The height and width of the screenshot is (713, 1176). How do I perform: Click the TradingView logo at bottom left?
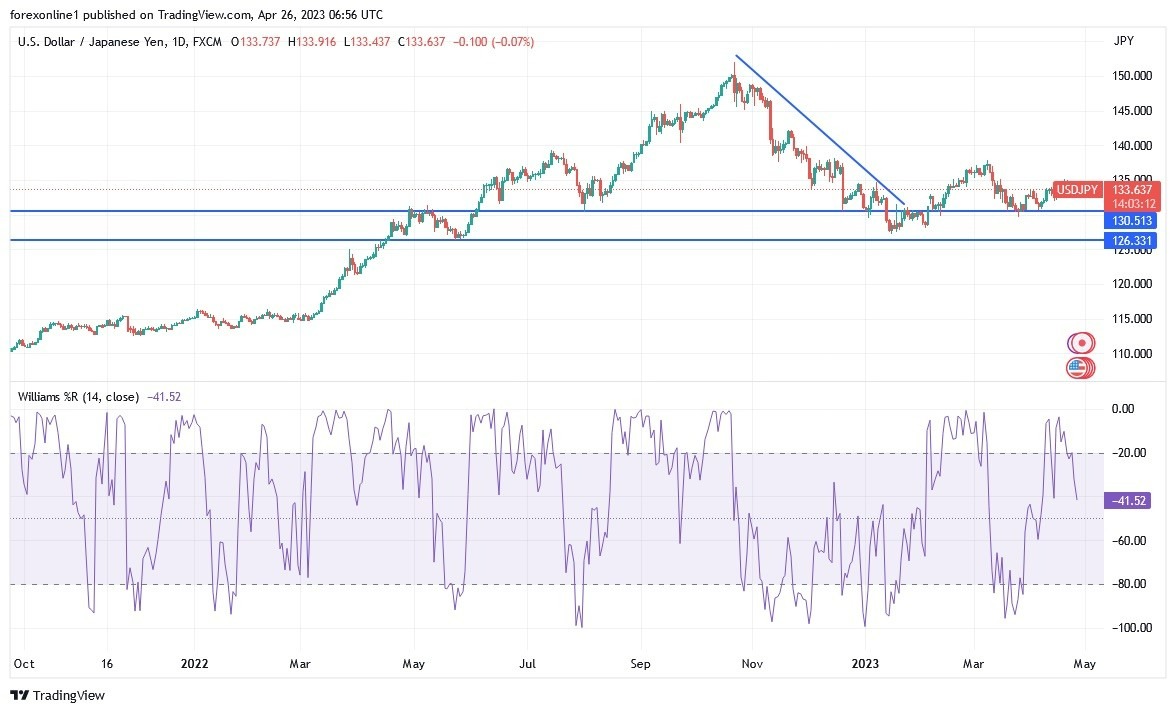[x=58, y=695]
